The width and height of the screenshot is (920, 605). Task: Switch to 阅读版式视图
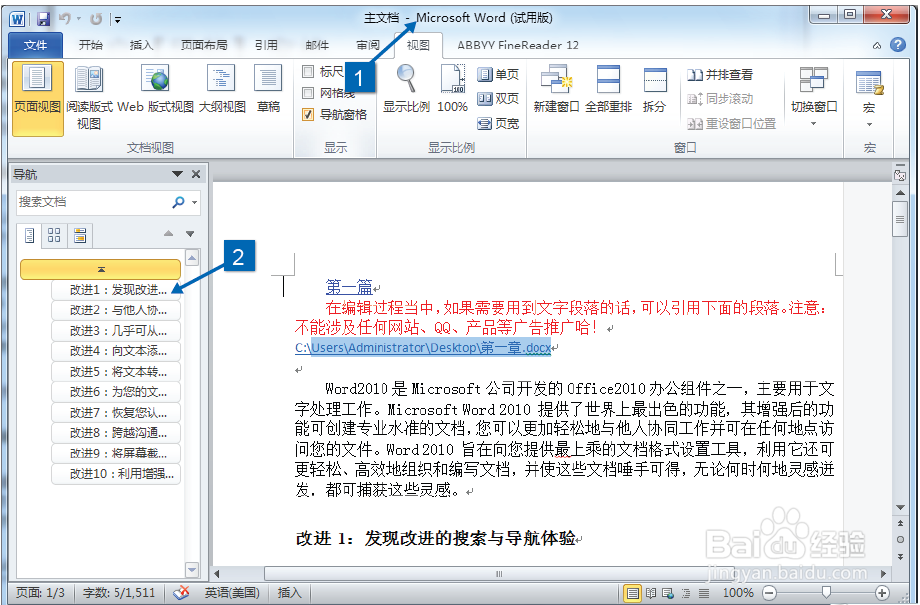pyautogui.click(x=89, y=99)
